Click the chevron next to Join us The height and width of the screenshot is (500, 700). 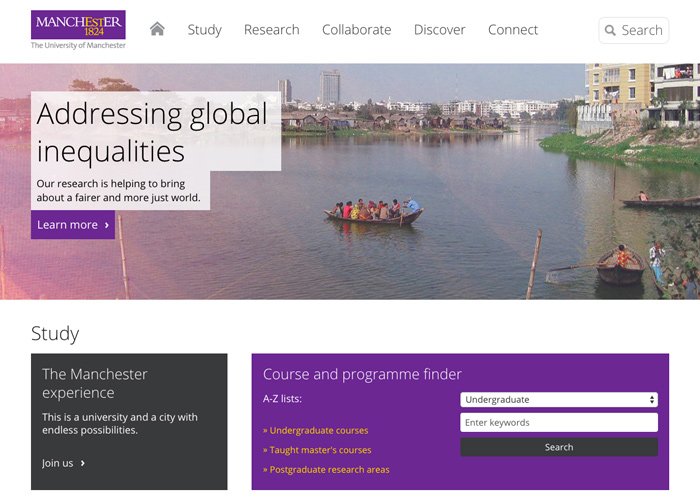point(83,463)
